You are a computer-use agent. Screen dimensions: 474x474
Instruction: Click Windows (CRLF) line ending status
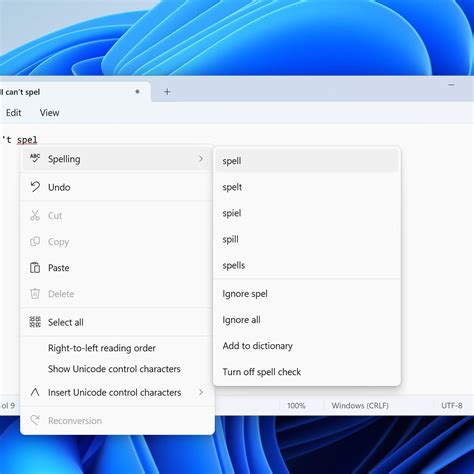coord(360,406)
